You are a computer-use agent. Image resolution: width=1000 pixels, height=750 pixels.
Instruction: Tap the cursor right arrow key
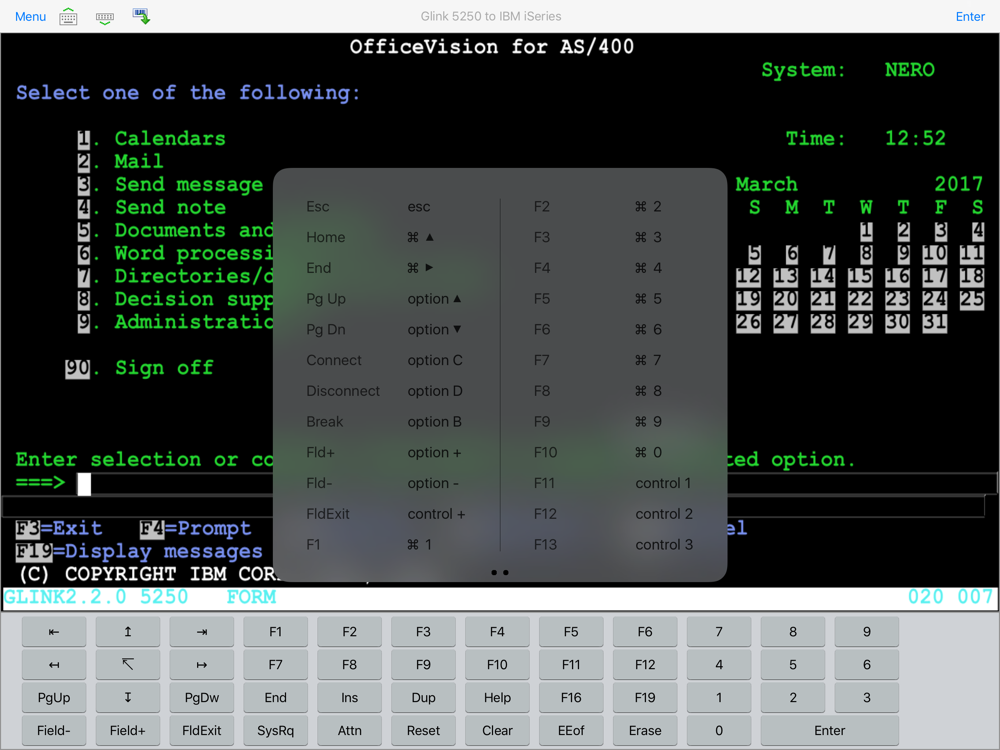click(x=202, y=665)
